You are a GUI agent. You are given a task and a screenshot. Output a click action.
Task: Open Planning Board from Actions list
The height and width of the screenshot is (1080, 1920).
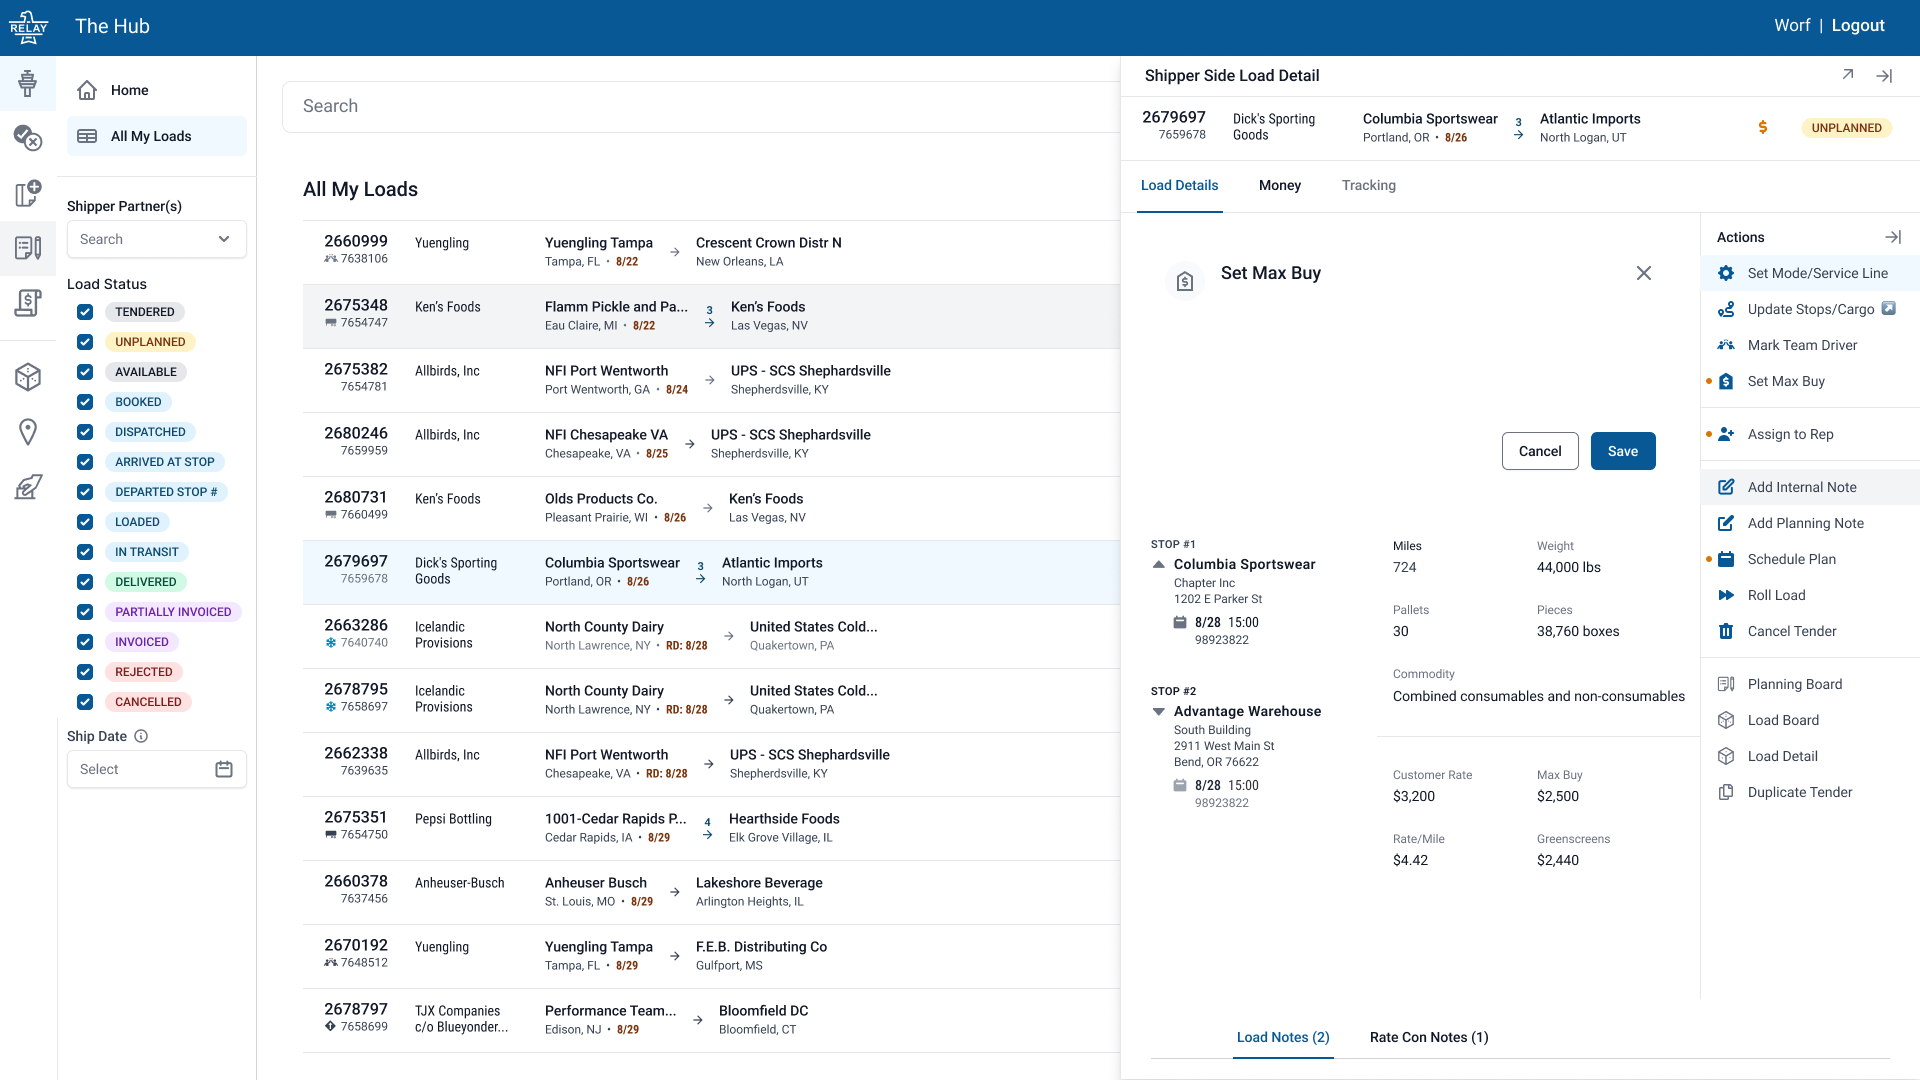(x=1810, y=684)
